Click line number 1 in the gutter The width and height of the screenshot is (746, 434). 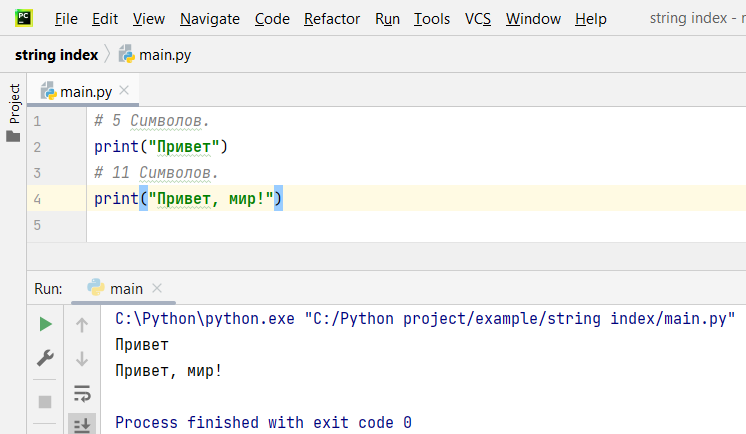coord(37,121)
